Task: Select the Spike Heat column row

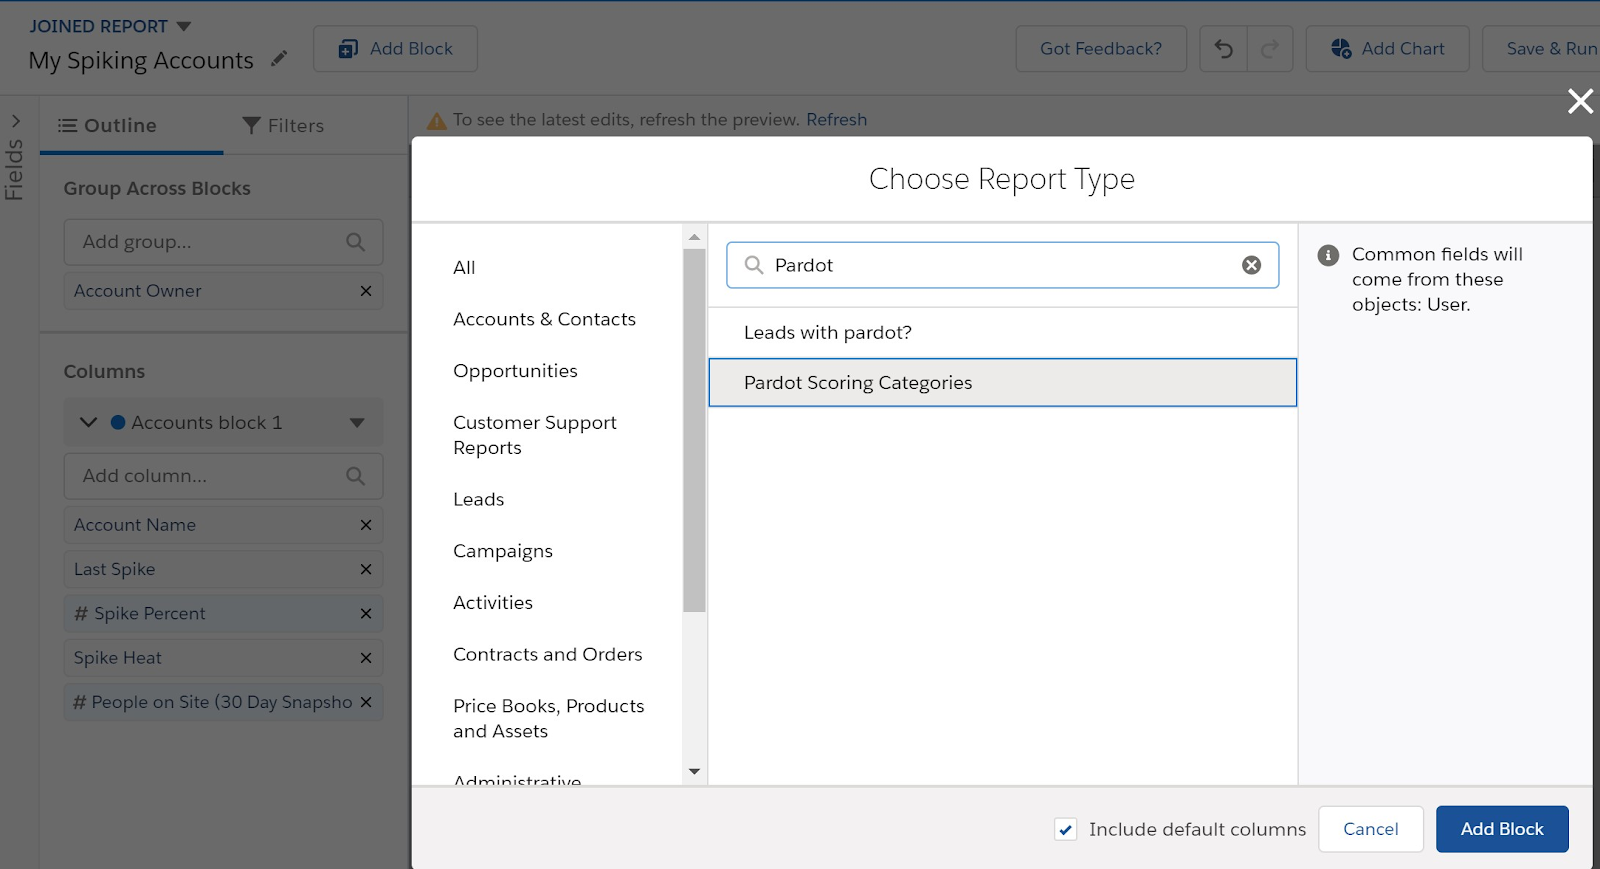Action: click(x=223, y=658)
